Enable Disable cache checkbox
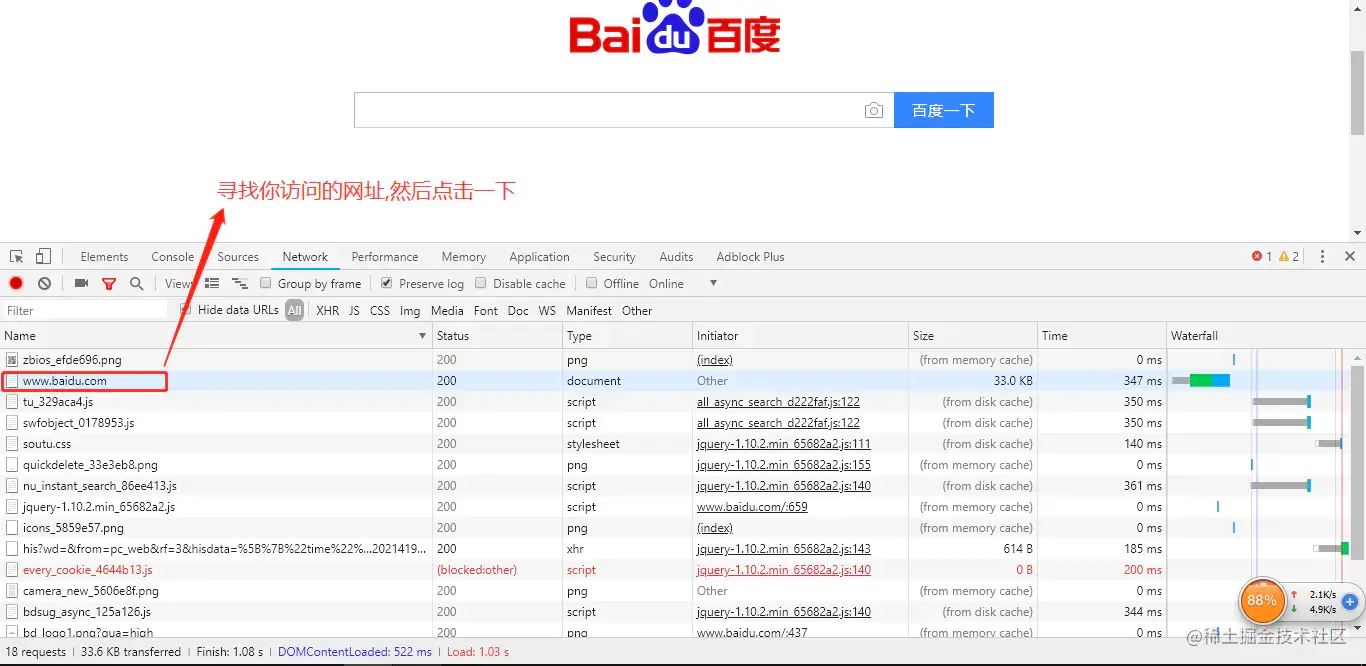The width and height of the screenshot is (1366, 666). coord(481,283)
